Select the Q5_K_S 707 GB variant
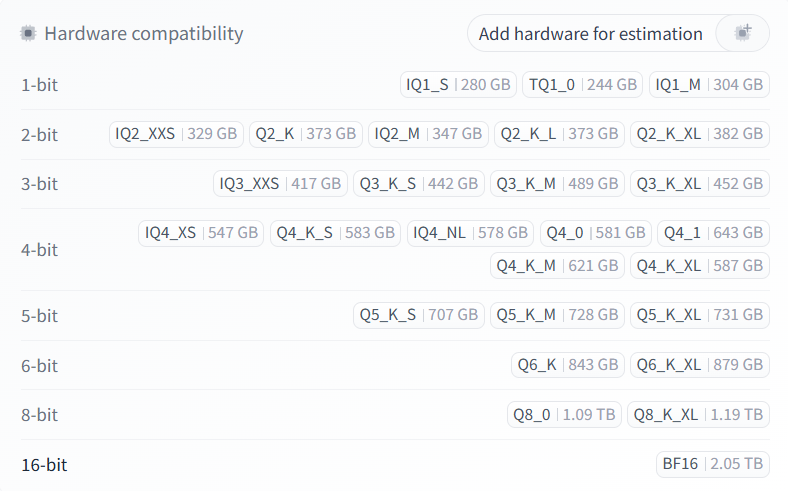The width and height of the screenshot is (788, 491). (419, 315)
